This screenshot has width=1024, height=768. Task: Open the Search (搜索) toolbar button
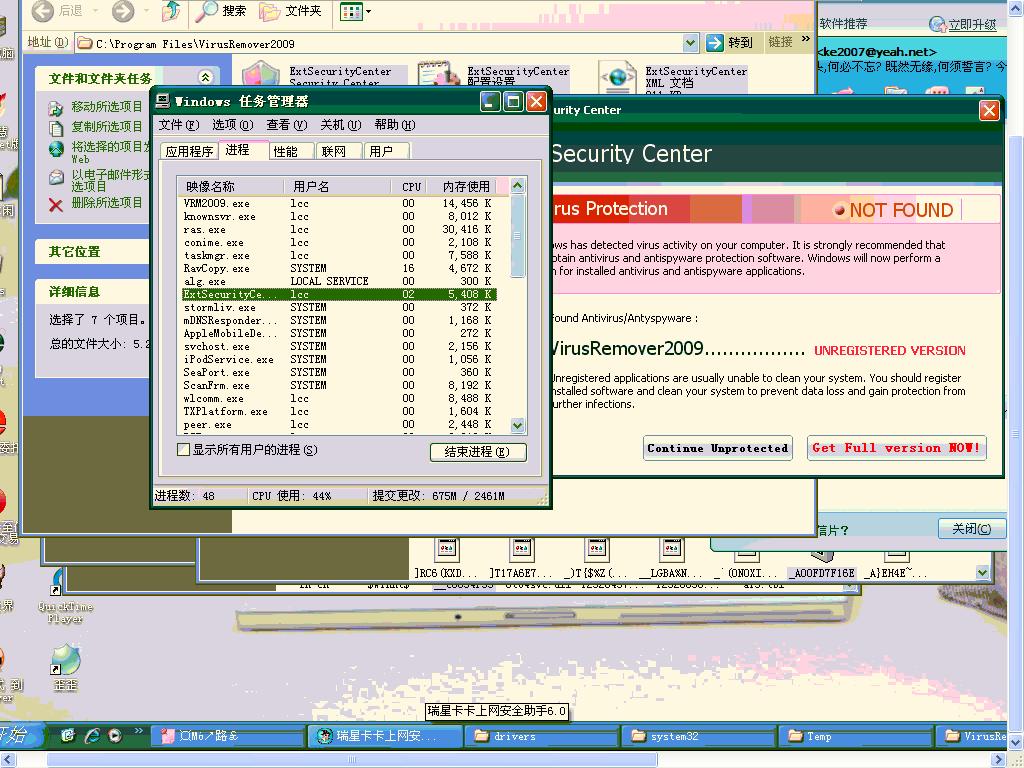tap(221, 10)
